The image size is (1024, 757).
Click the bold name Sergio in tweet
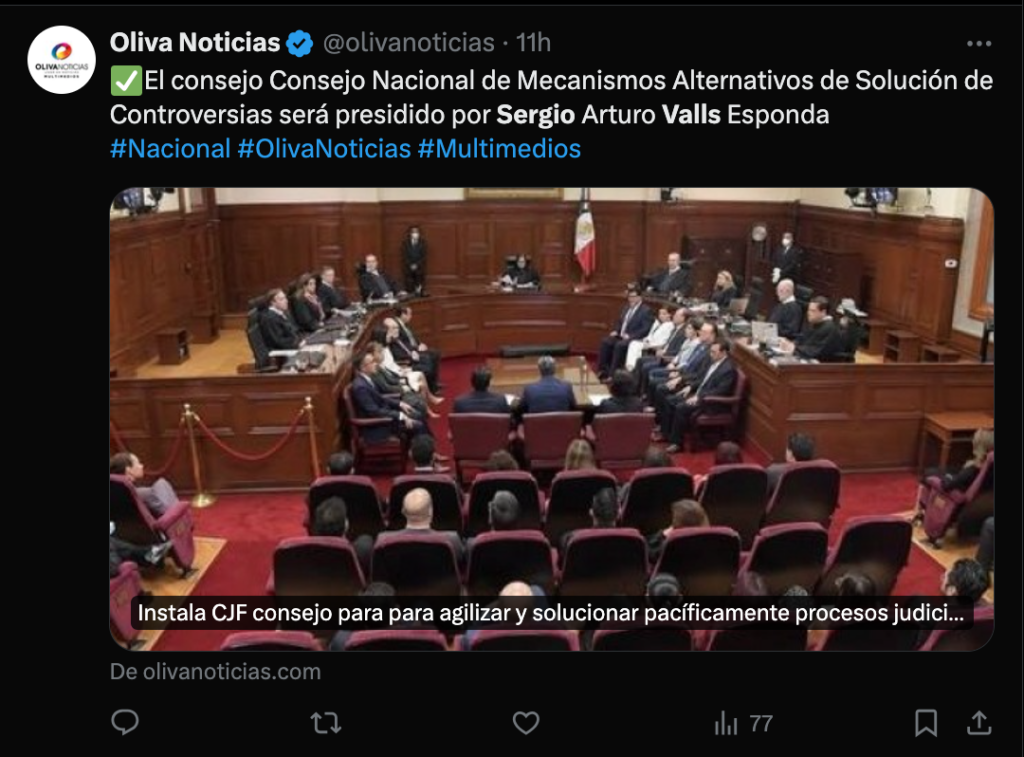click(536, 115)
